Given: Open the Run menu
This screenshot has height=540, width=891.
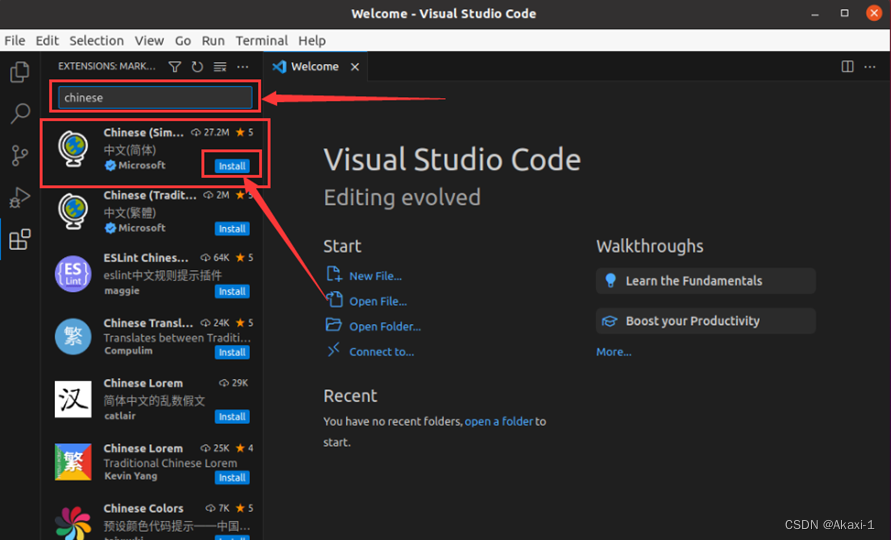Looking at the screenshot, I should tap(213, 41).
